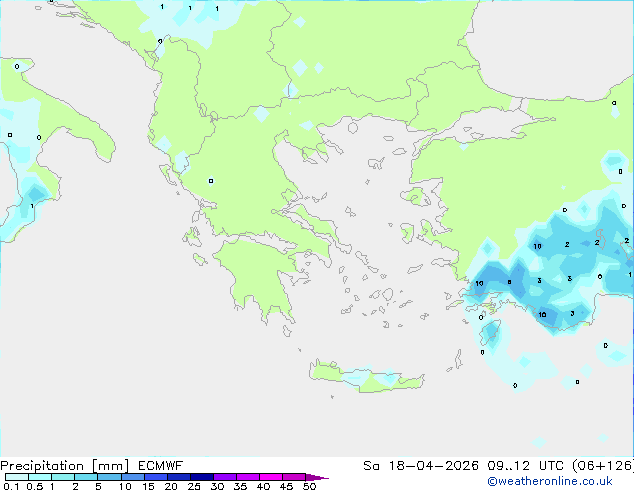634x490 pixels.
Task: Click the "Sa" weekday abbreviation
Action: [x=371, y=466]
